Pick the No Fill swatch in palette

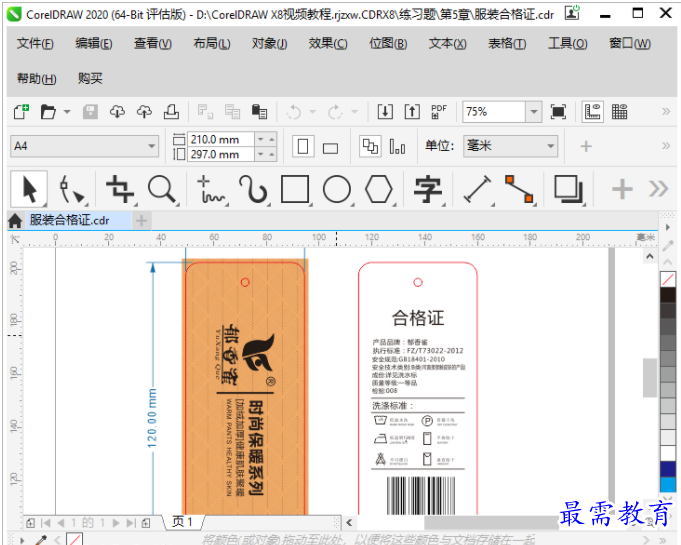point(668,279)
